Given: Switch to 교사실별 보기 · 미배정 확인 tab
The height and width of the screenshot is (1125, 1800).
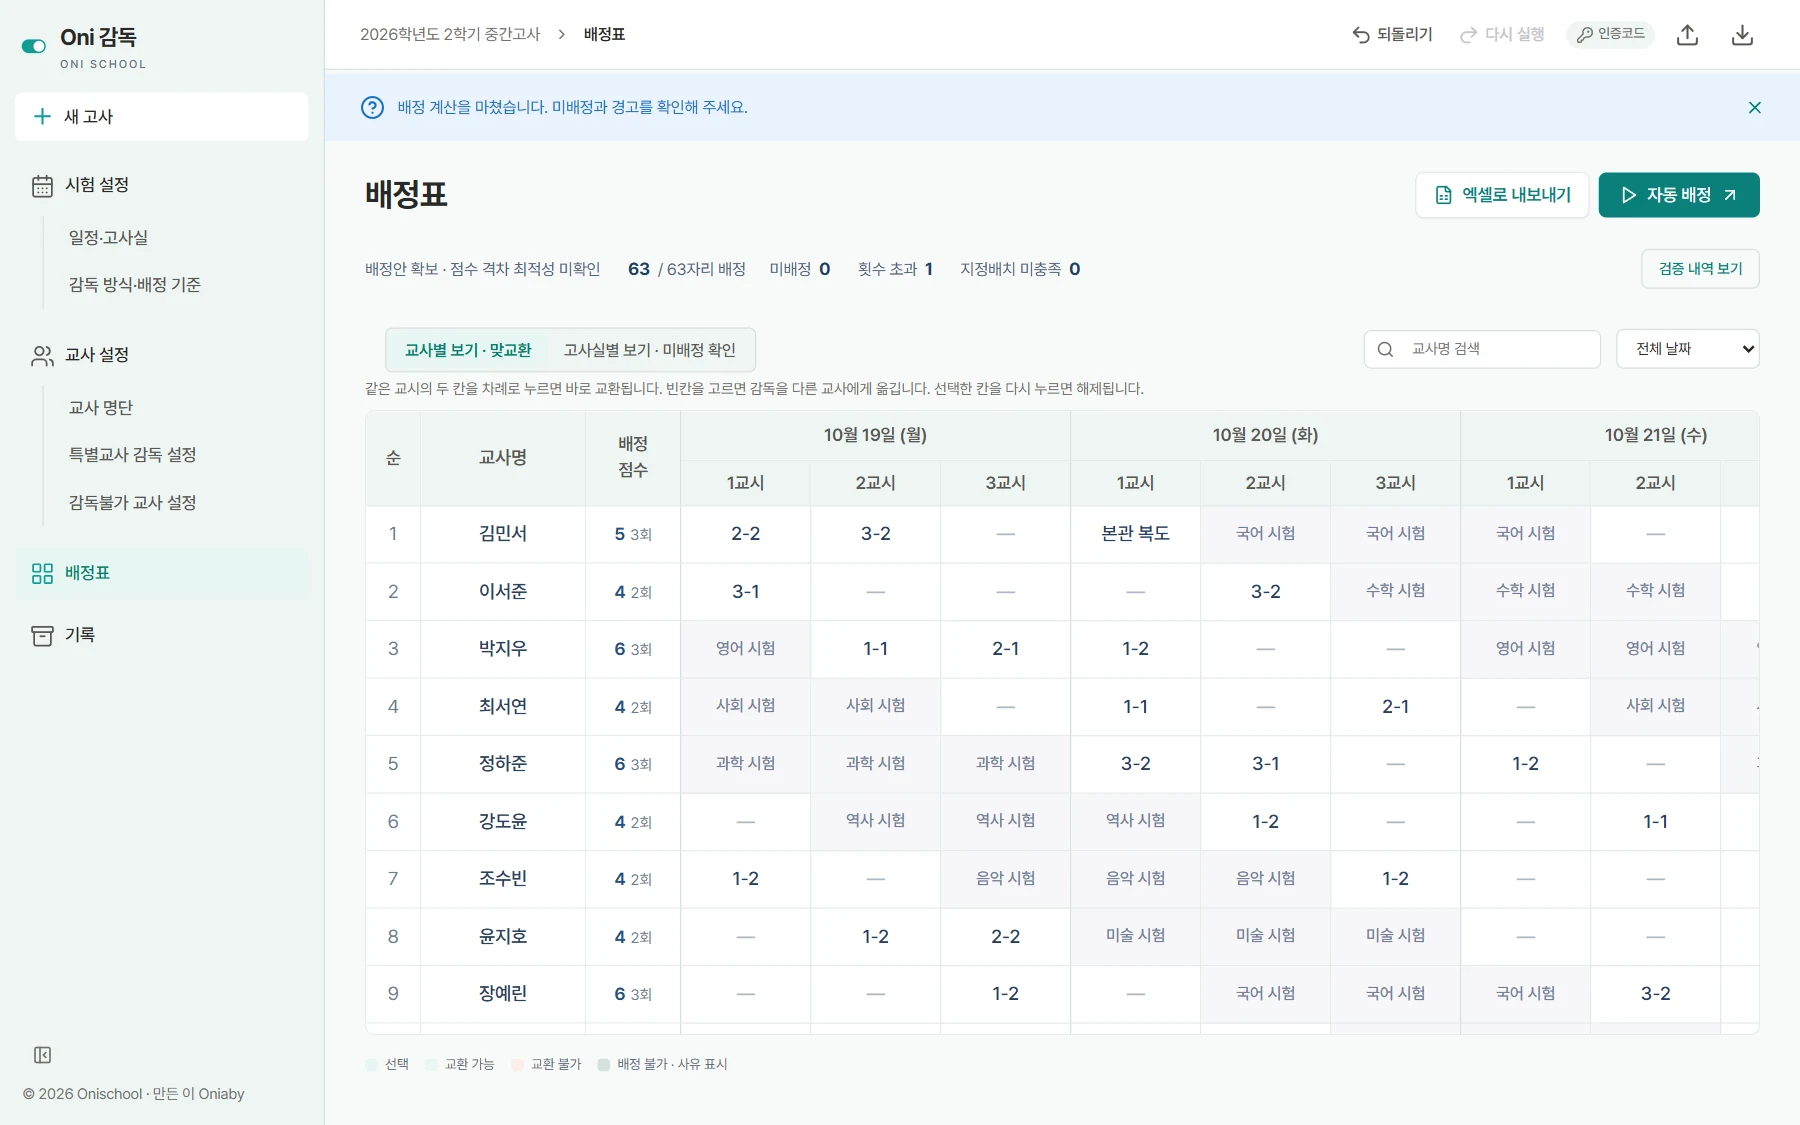Looking at the screenshot, I should [x=650, y=350].
